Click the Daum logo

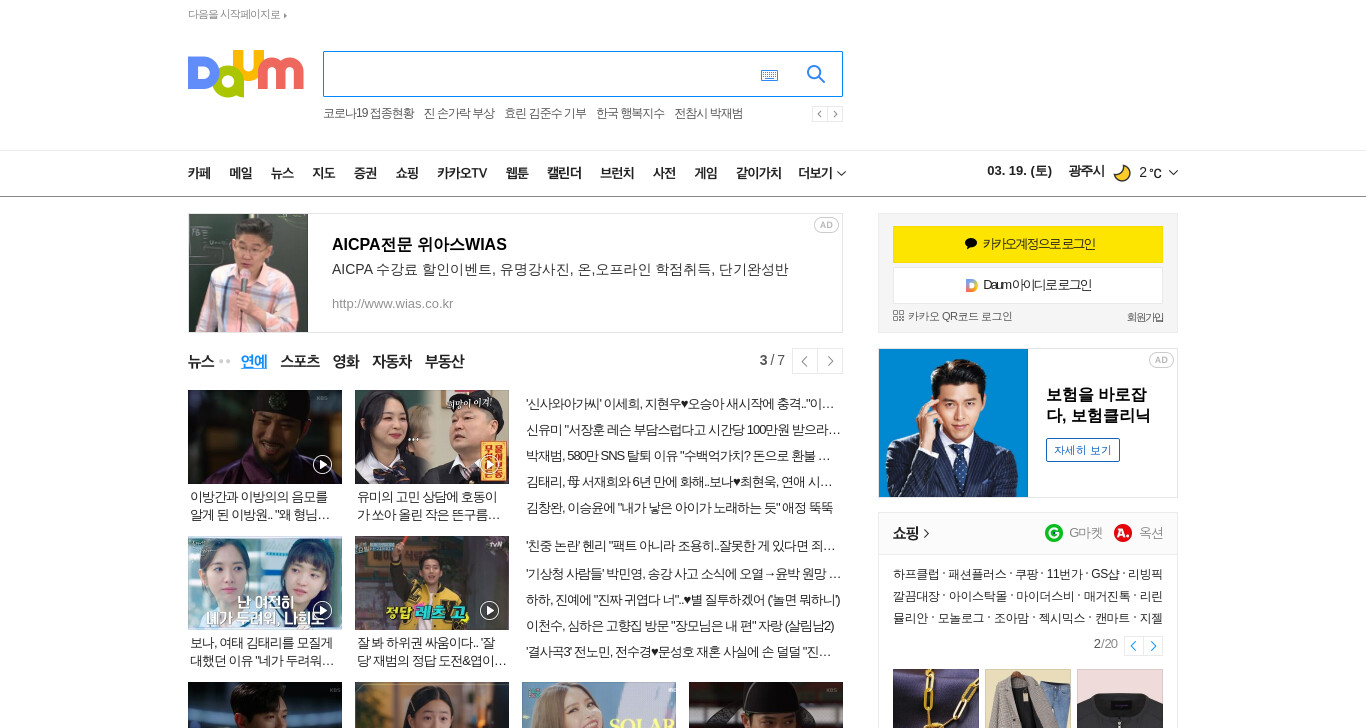pyautogui.click(x=245, y=74)
